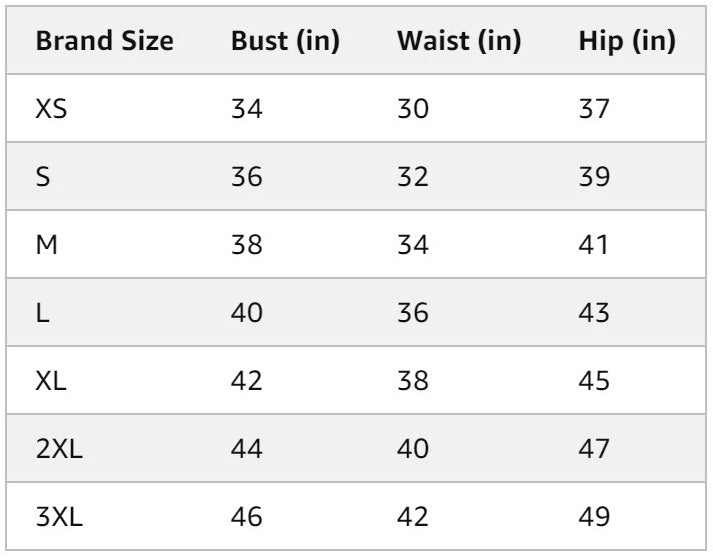Click the hip value 49 for 3XL

click(594, 517)
